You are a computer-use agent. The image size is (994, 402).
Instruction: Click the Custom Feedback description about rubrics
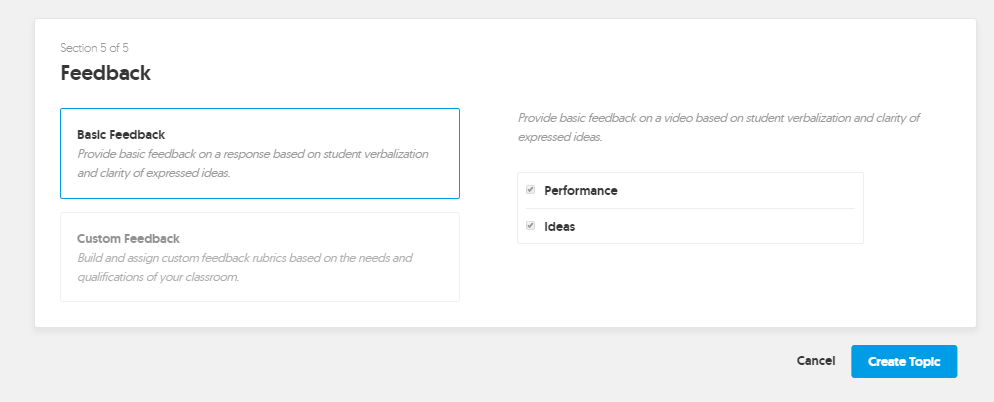(244, 258)
